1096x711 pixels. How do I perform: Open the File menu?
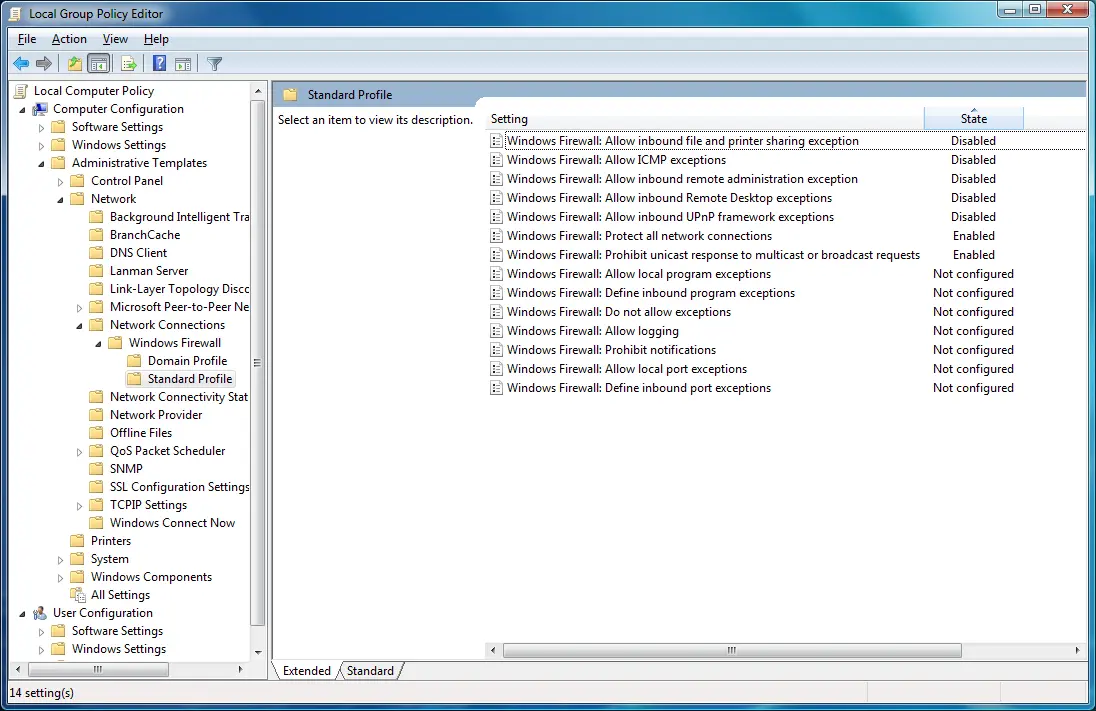pyautogui.click(x=27, y=39)
